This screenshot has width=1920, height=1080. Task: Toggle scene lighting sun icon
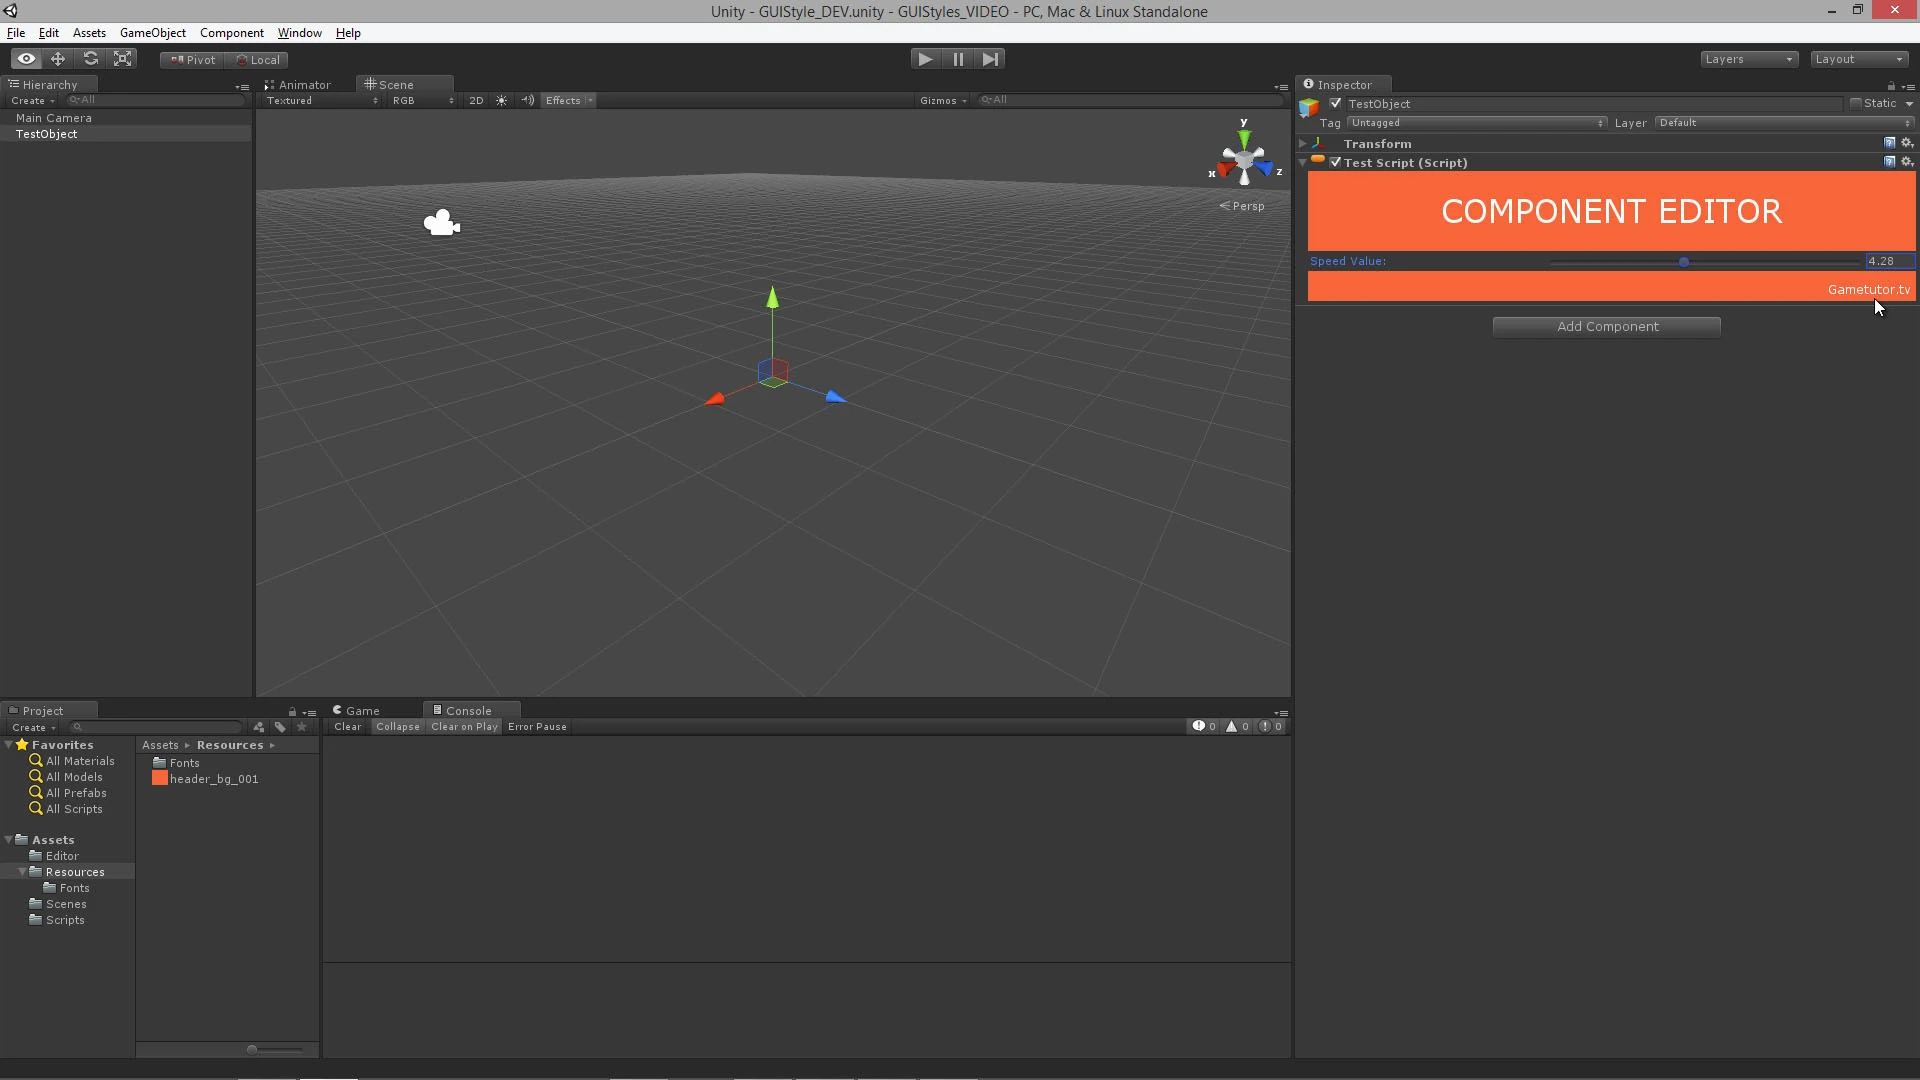click(502, 100)
